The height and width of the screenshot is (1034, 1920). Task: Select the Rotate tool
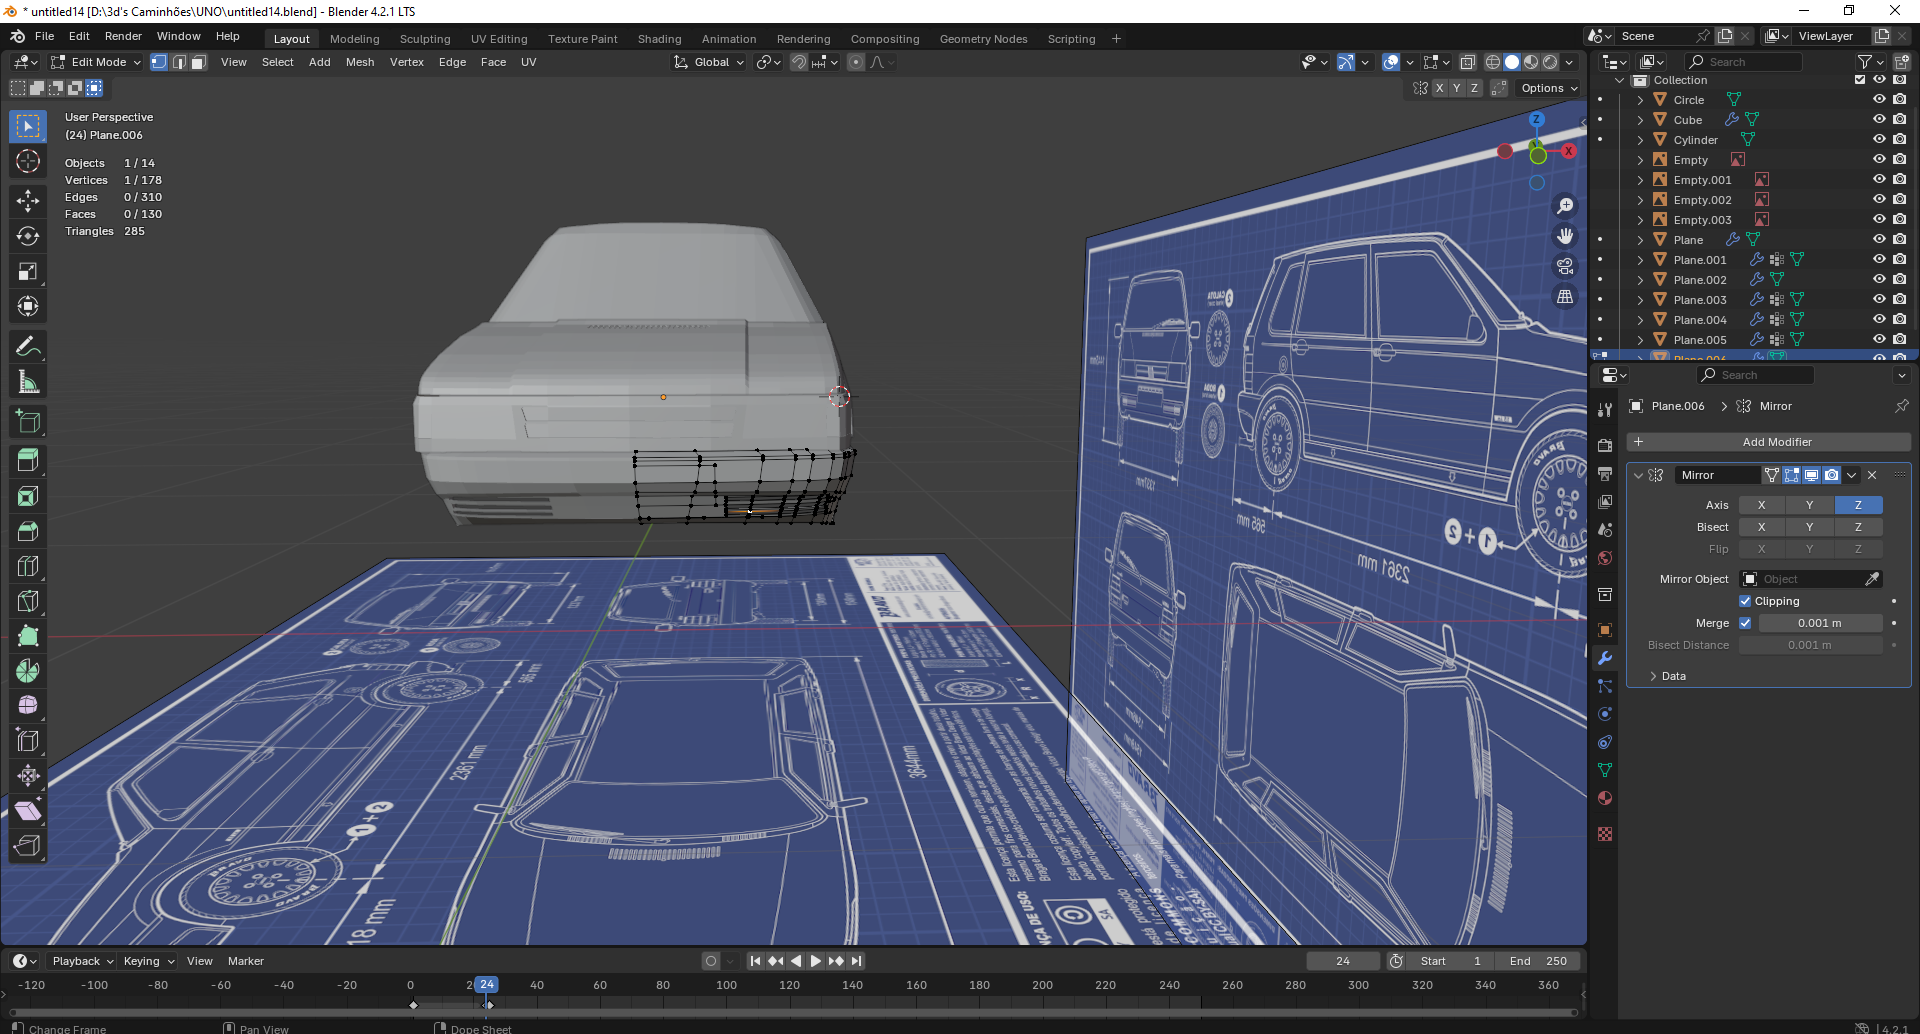pos(28,236)
